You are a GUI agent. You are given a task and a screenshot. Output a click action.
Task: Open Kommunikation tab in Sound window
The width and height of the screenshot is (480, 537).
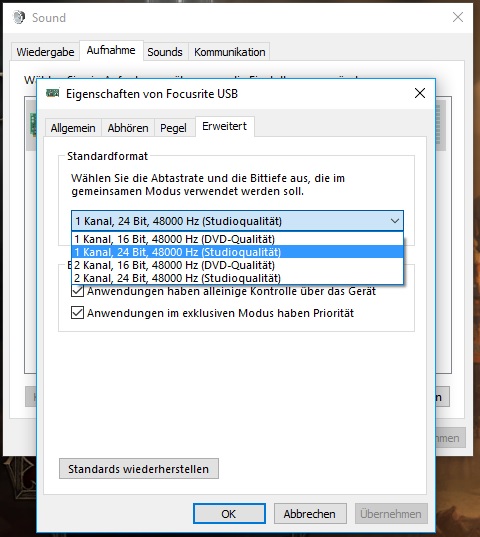(x=229, y=52)
